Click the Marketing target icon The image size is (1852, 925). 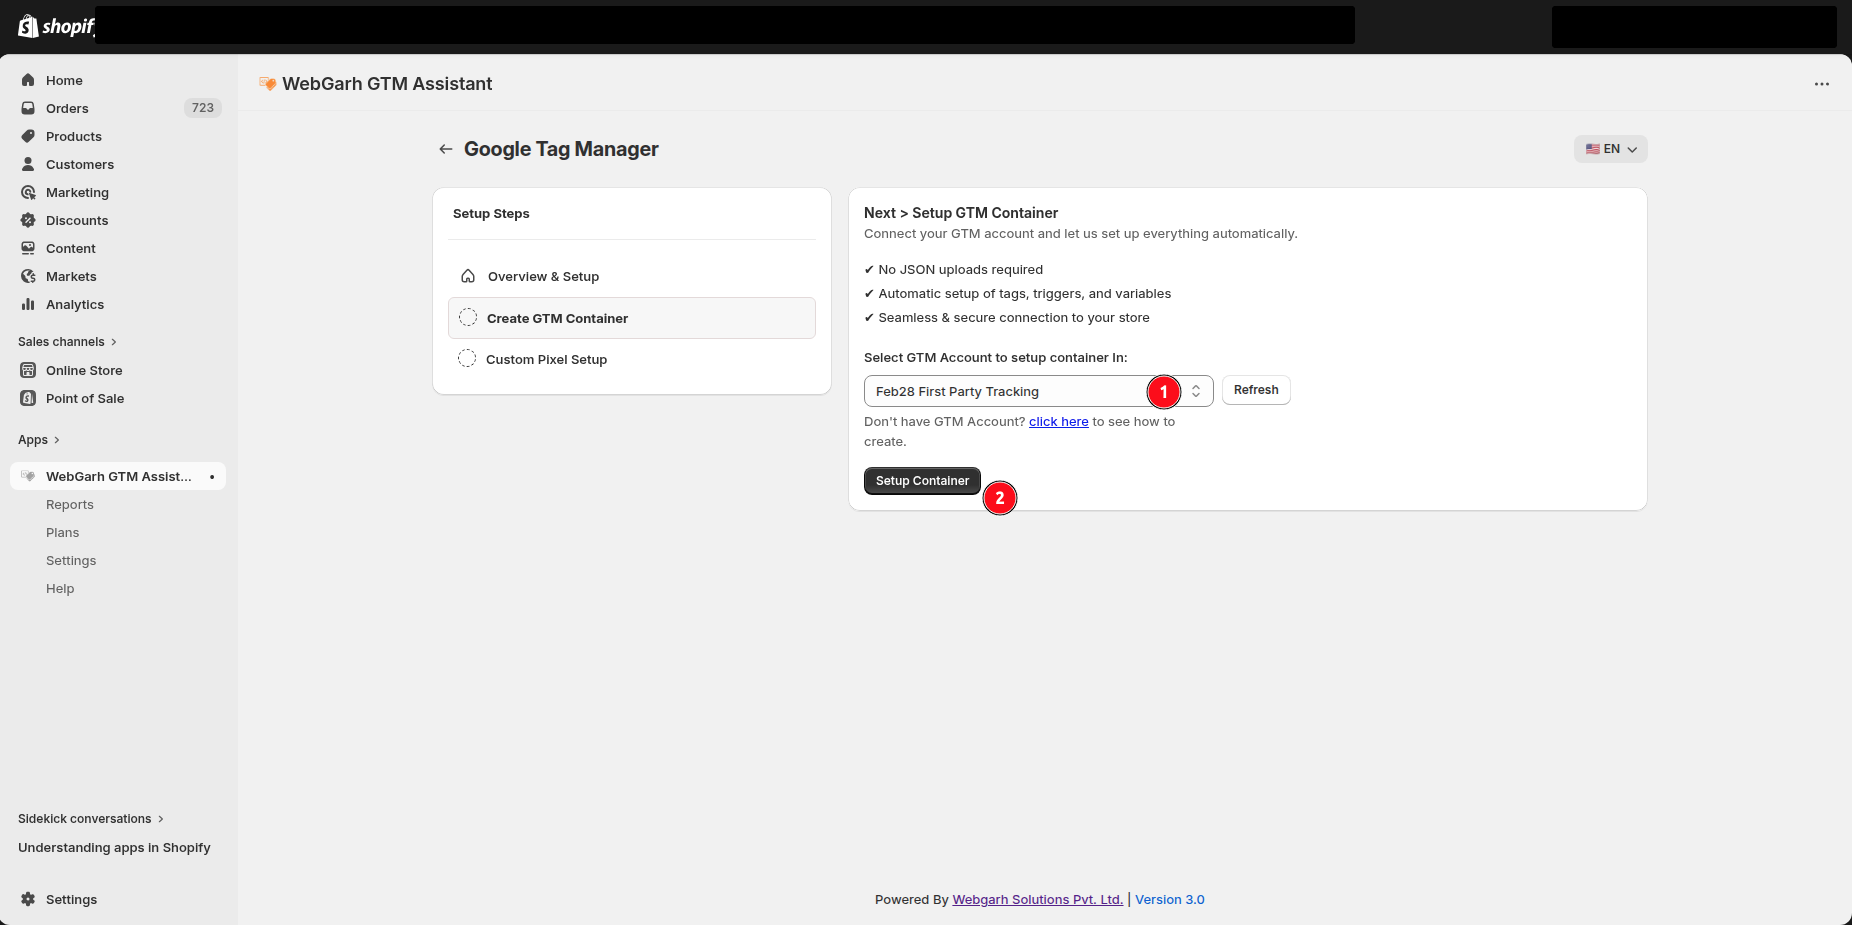(28, 192)
